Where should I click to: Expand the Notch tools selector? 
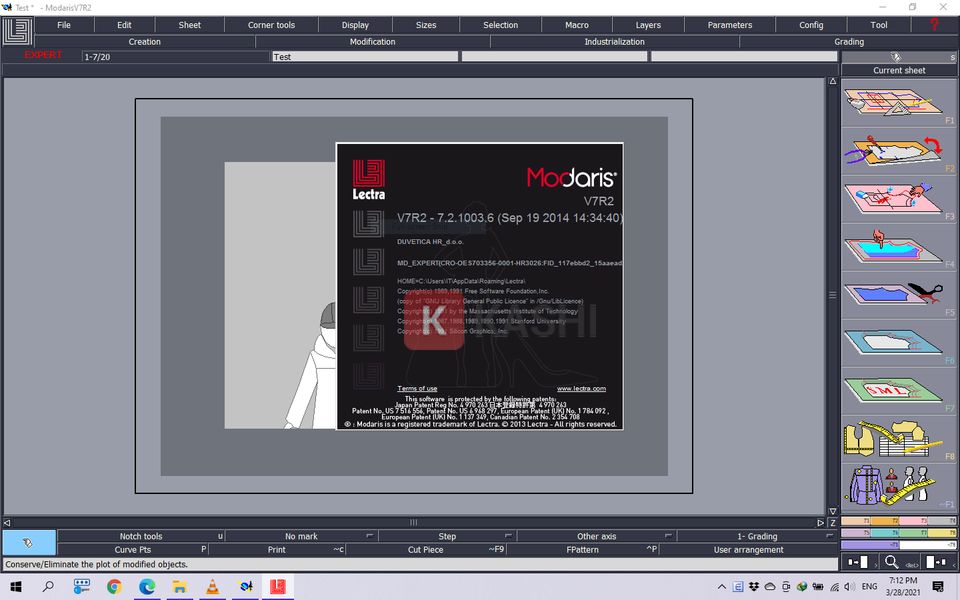[140, 537]
